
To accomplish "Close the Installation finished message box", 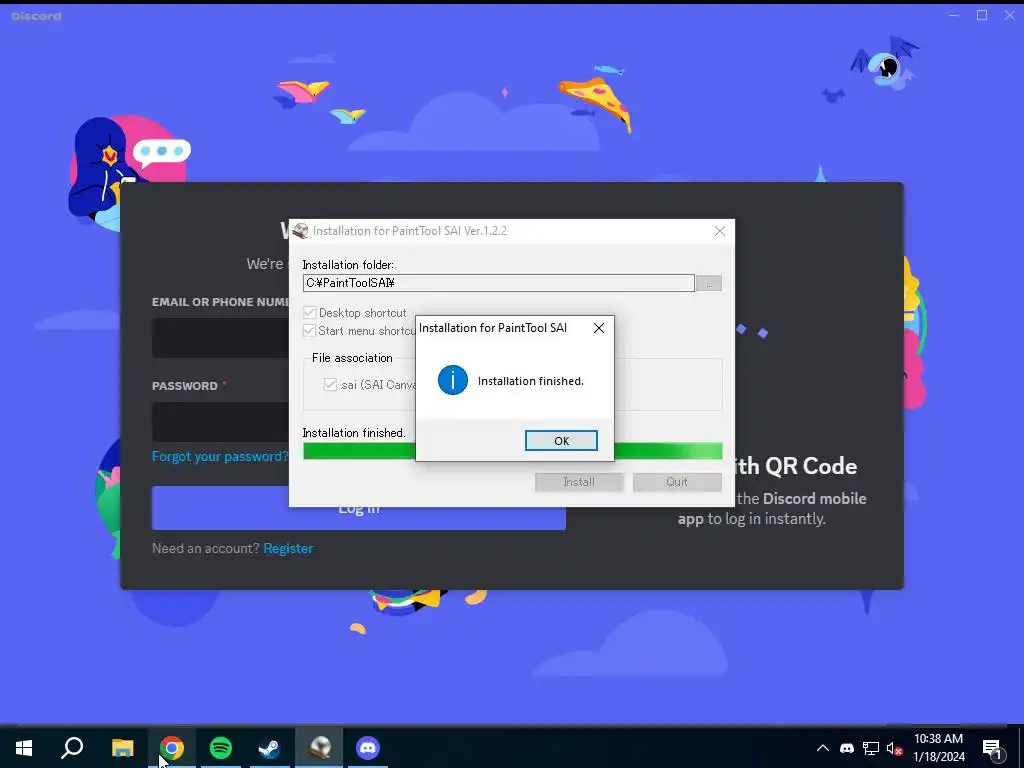I will click(x=598, y=328).
